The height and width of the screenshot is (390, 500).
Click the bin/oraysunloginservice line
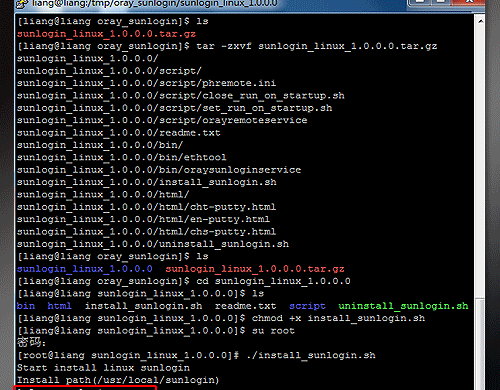click(x=159, y=170)
